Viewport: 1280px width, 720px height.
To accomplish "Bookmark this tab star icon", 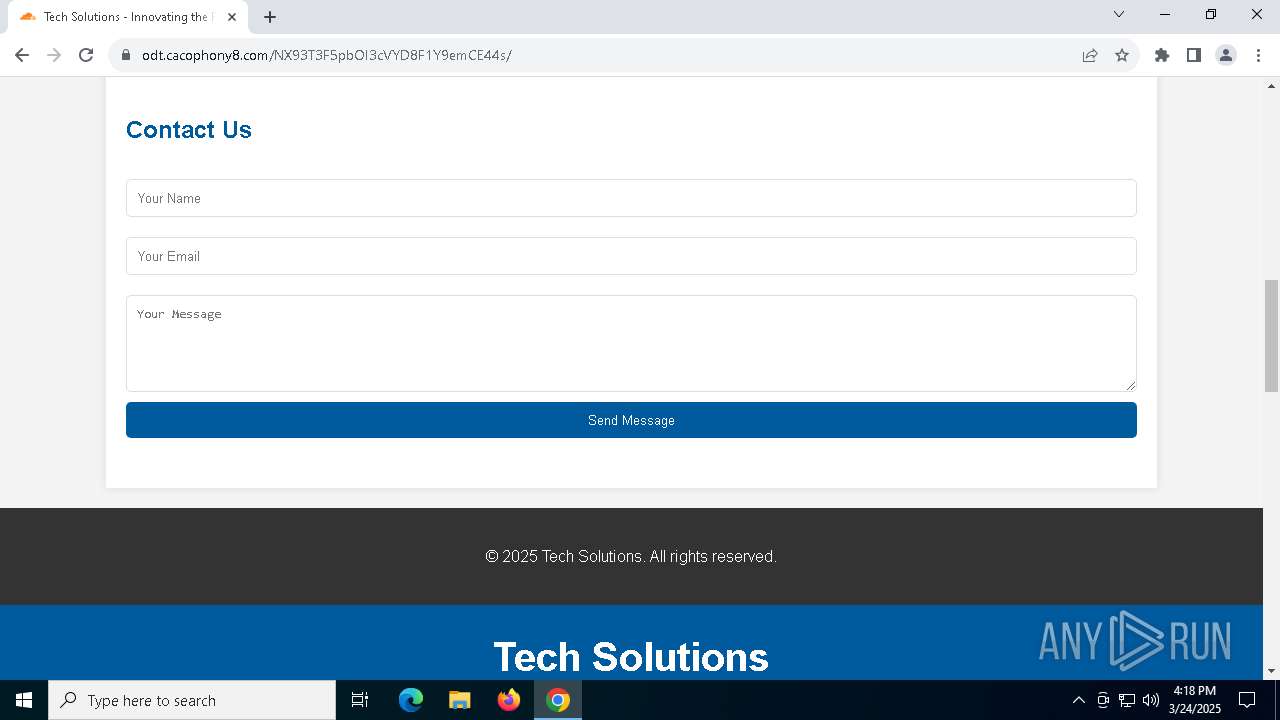I will [x=1122, y=55].
